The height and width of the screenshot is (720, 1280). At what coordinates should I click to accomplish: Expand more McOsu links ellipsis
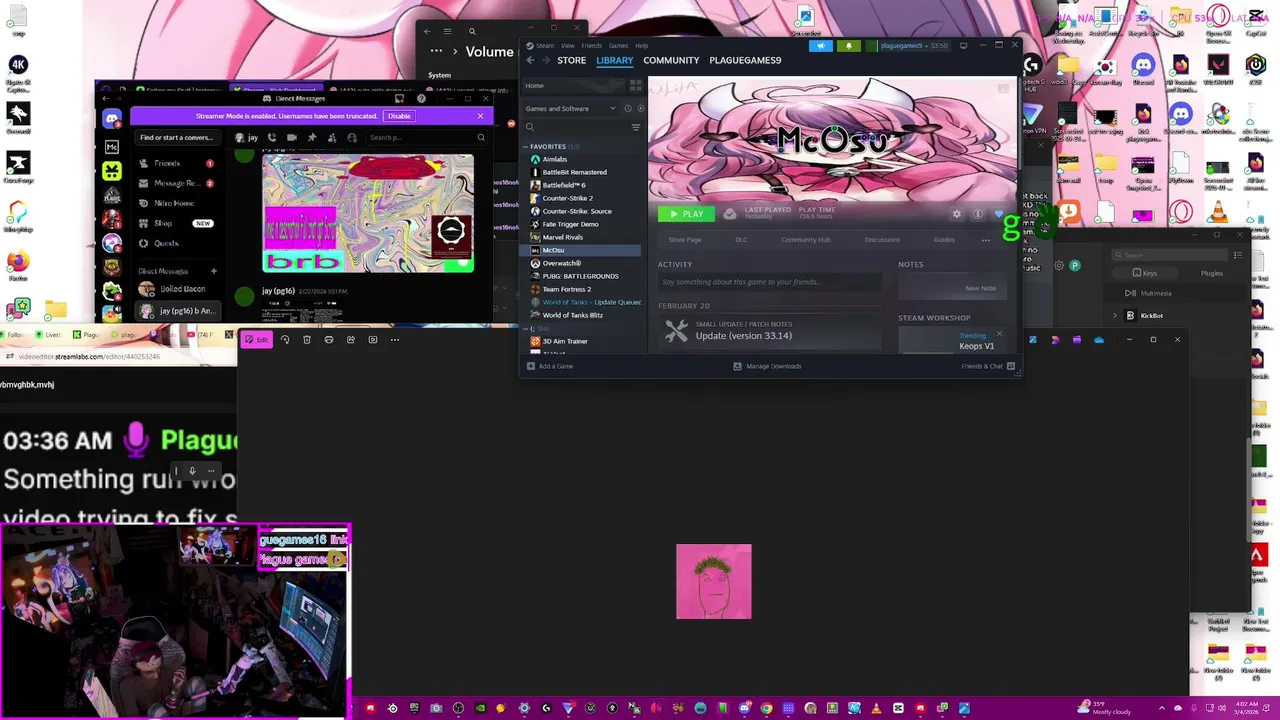coord(985,240)
